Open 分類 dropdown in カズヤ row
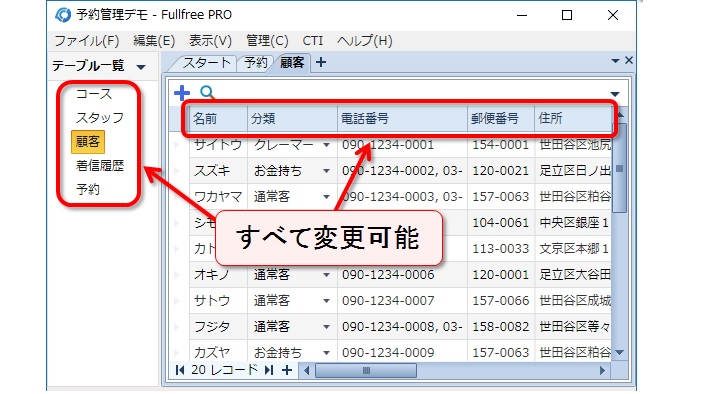The image size is (701, 394). [x=326, y=352]
